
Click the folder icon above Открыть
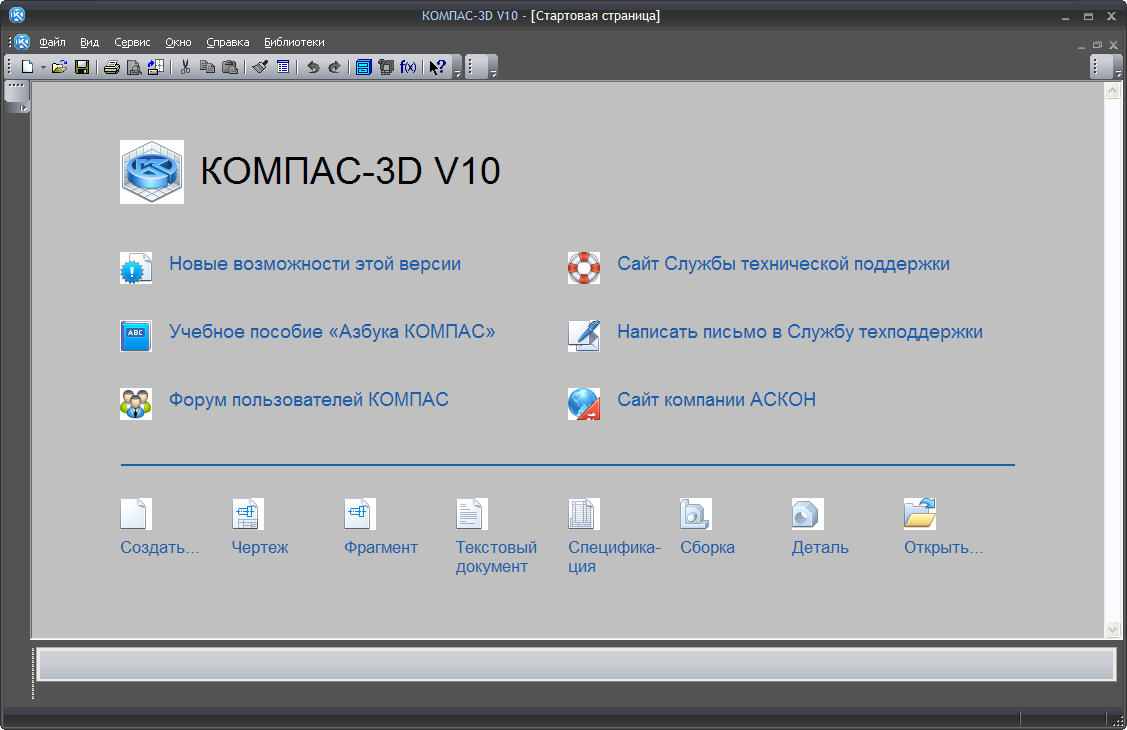pos(920,514)
